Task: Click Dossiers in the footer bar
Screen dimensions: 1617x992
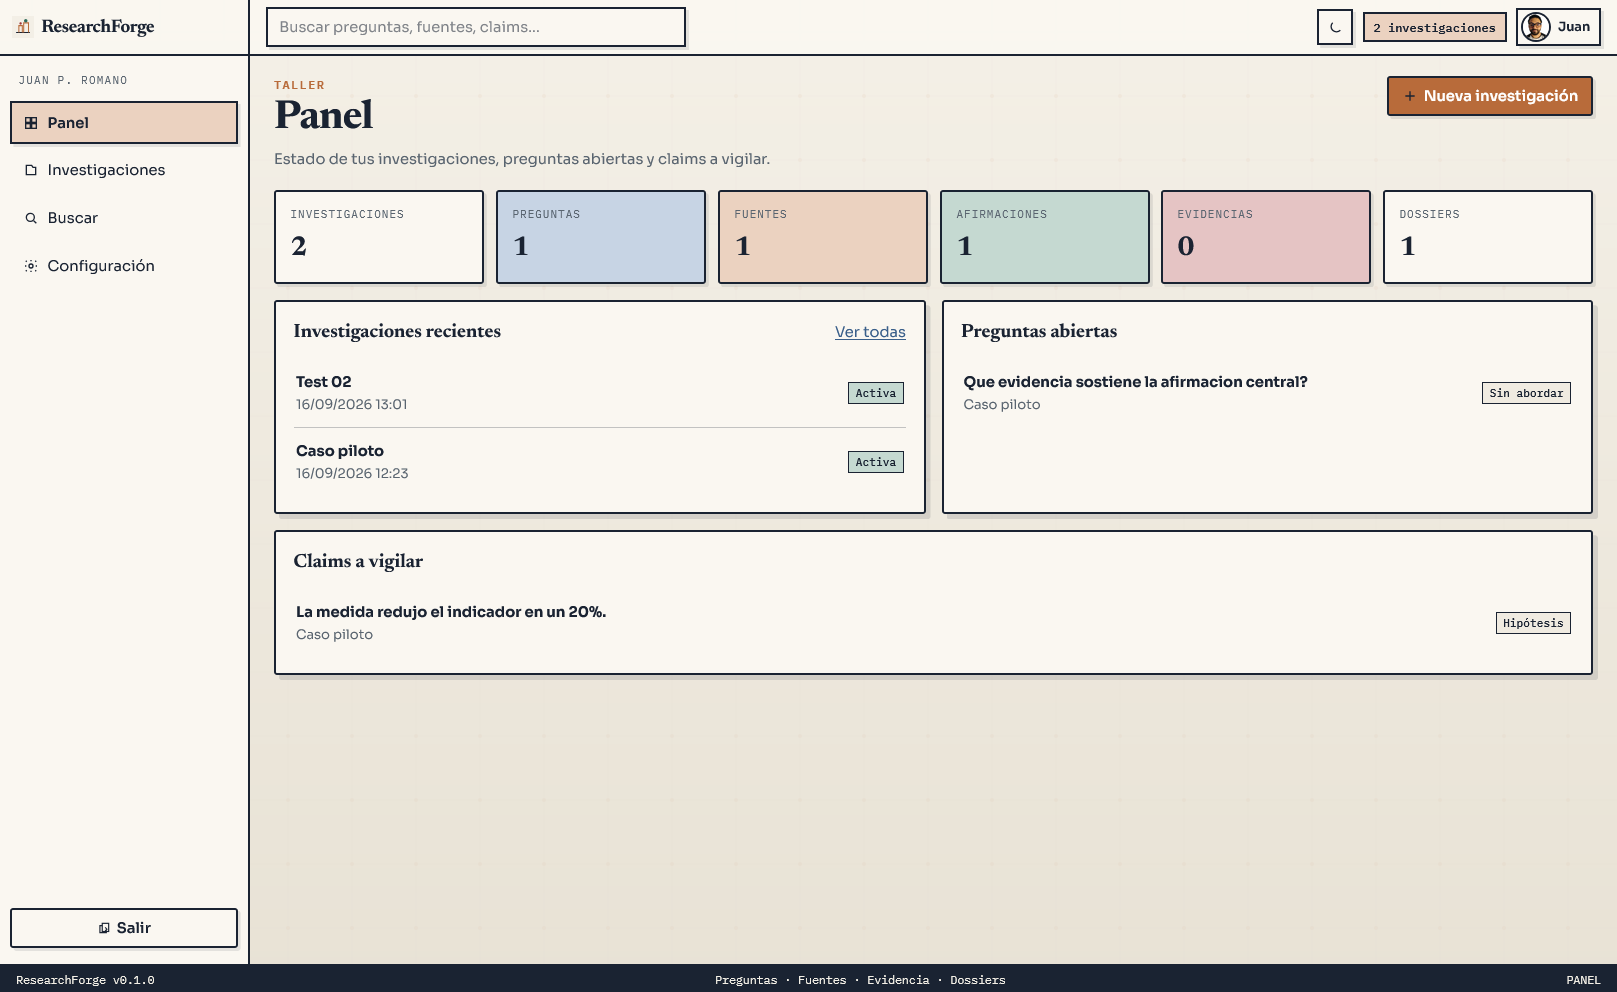Action: pyautogui.click(x=978, y=980)
